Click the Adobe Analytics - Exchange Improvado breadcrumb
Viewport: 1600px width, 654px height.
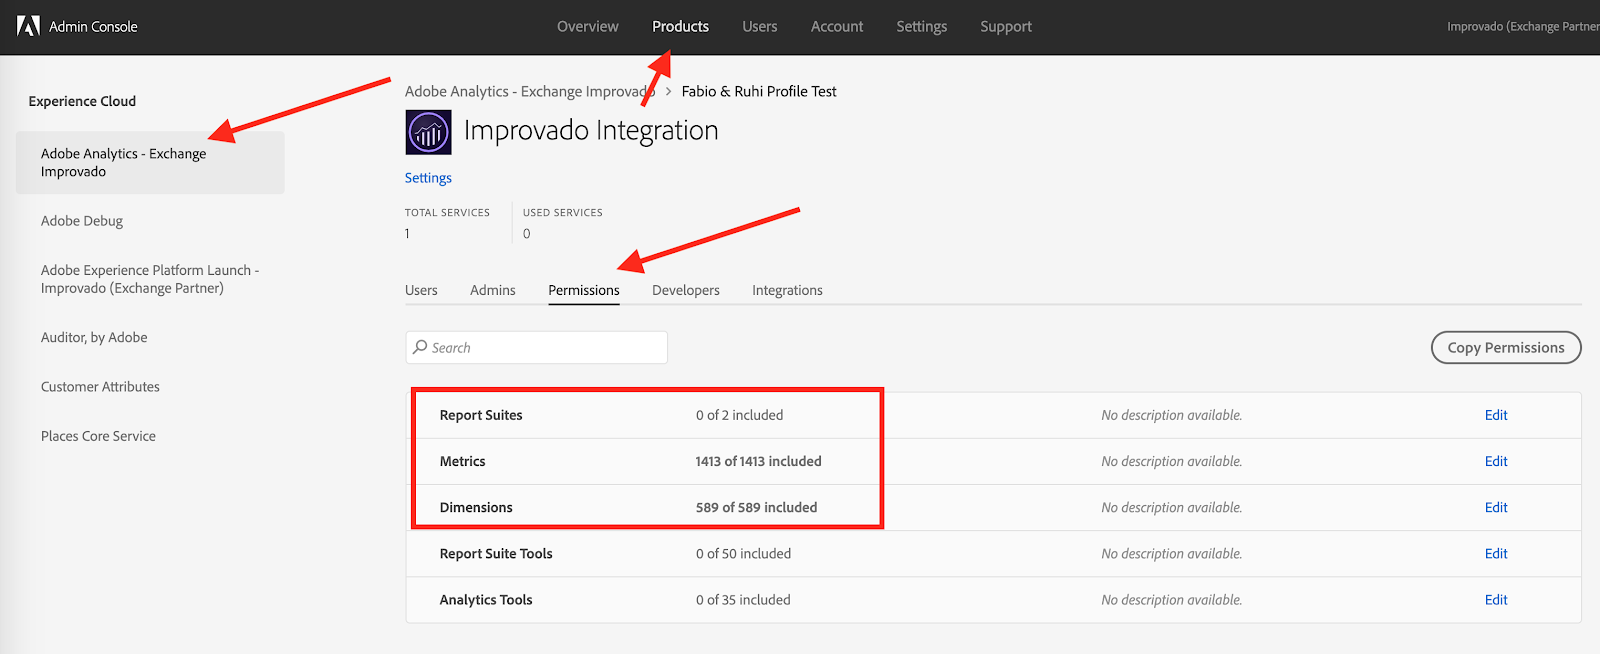coord(529,91)
